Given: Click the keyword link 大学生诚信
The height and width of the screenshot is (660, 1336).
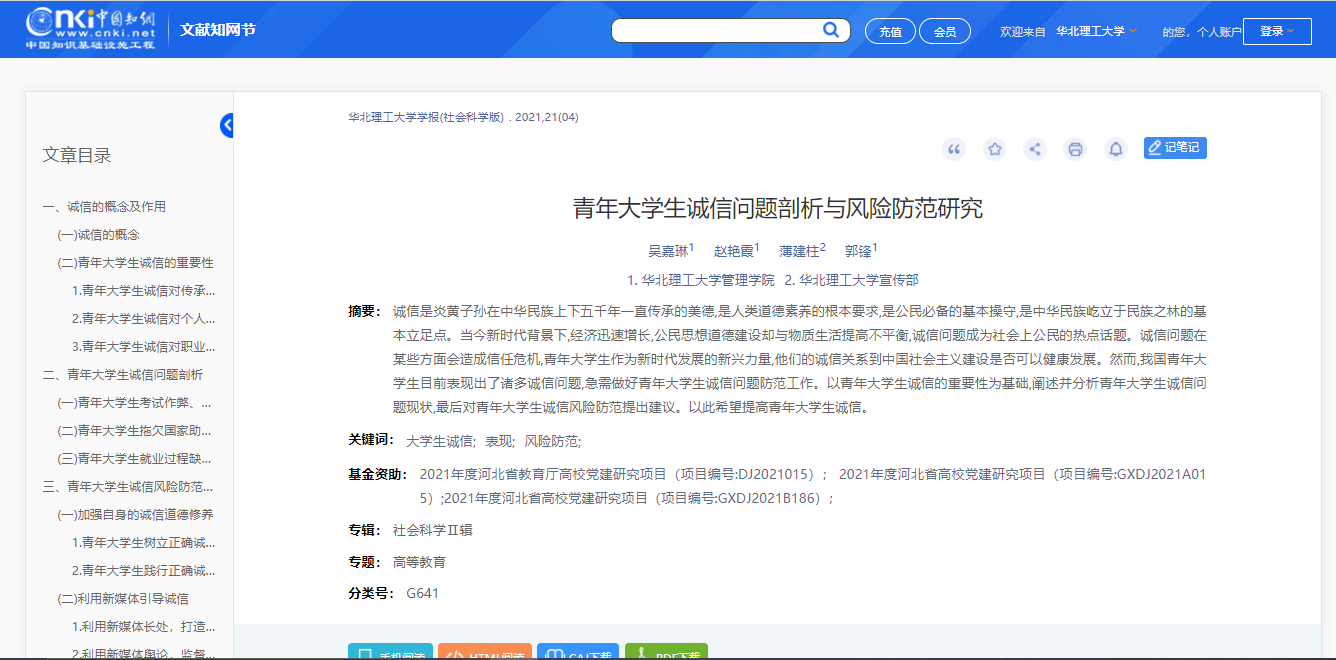Looking at the screenshot, I should pos(439,441).
